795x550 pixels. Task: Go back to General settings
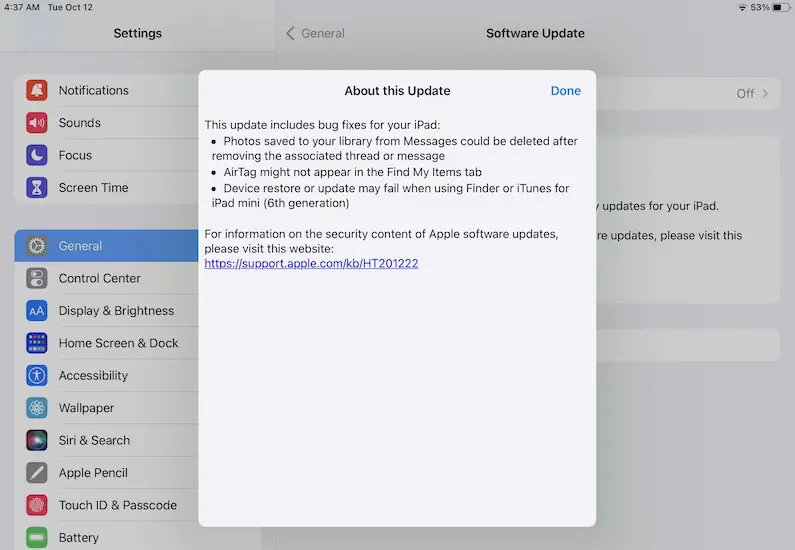[315, 33]
